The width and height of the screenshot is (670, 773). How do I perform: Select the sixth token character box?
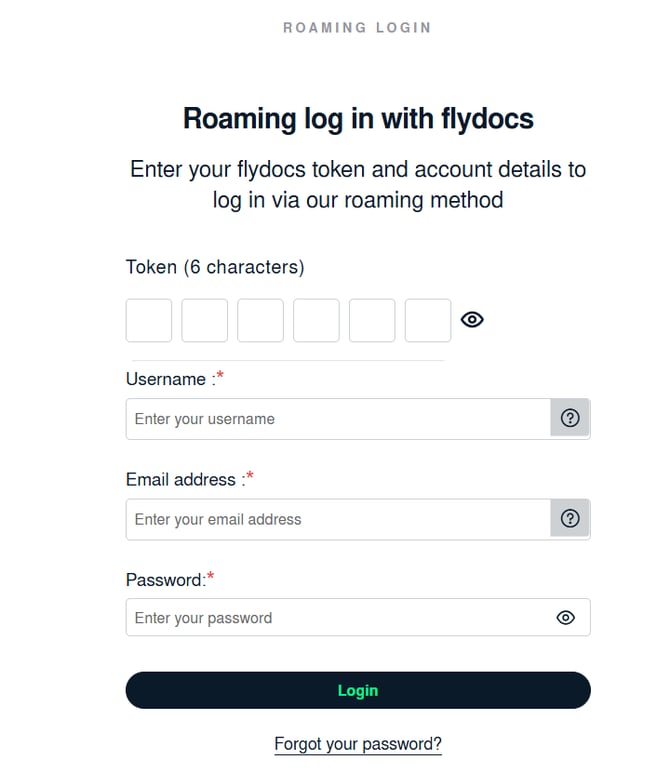click(x=428, y=320)
